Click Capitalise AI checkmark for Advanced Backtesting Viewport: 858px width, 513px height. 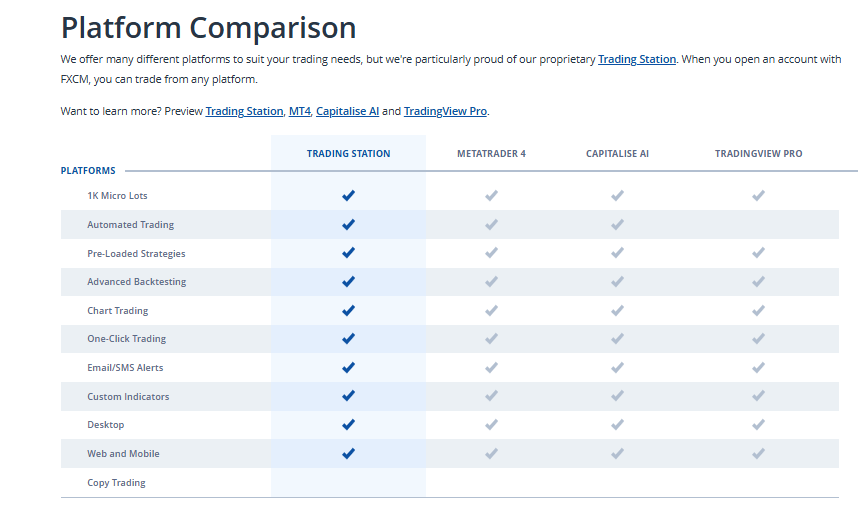tap(617, 282)
